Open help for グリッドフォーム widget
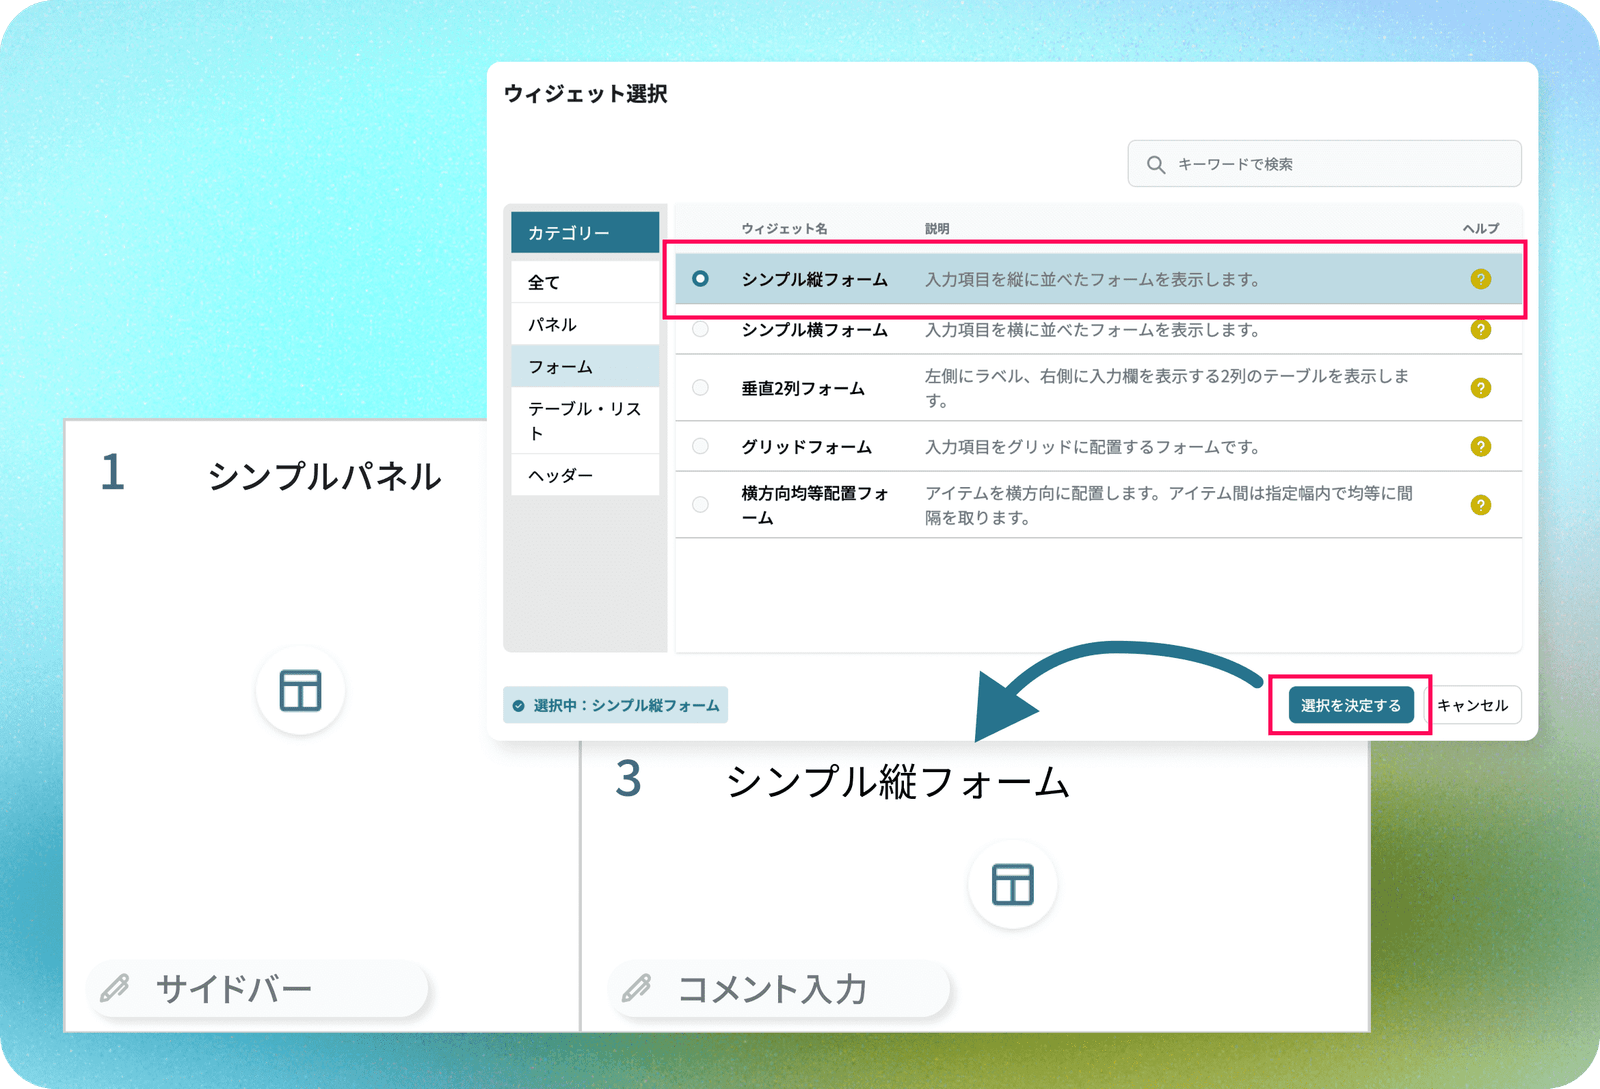The width and height of the screenshot is (1600, 1089). click(1481, 447)
